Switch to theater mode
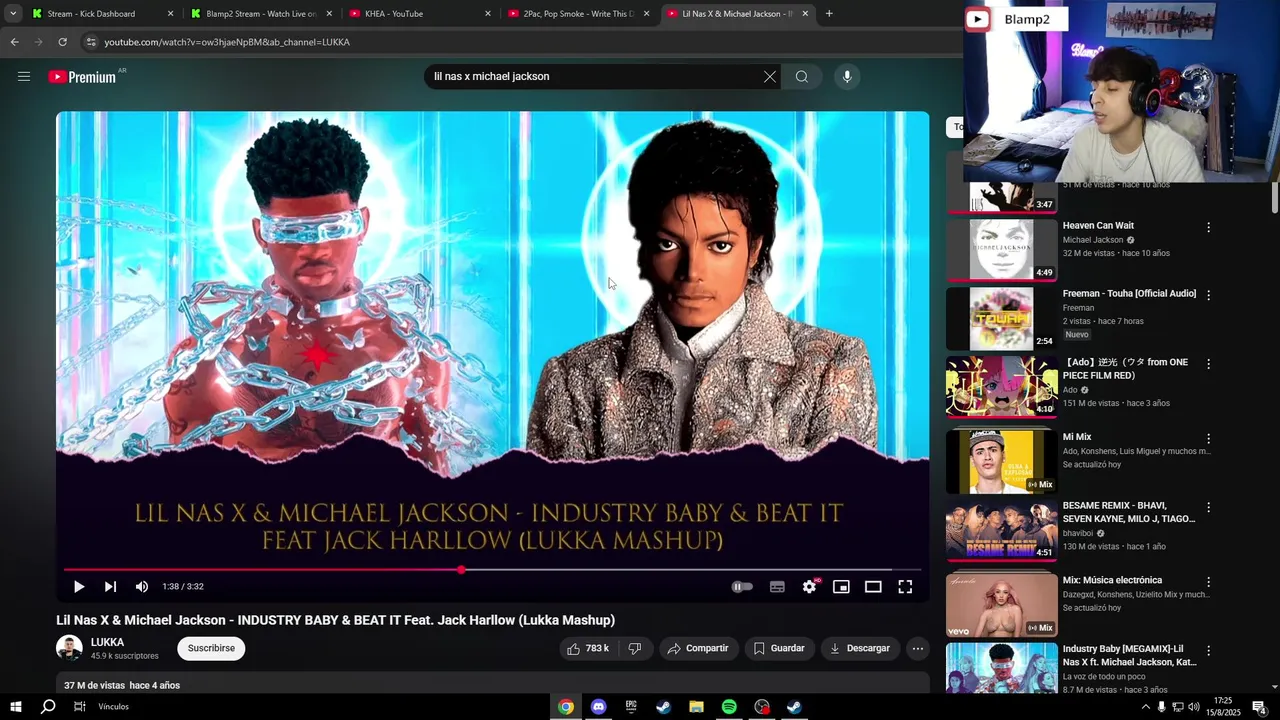This screenshot has width=1280, height=720. 873,587
